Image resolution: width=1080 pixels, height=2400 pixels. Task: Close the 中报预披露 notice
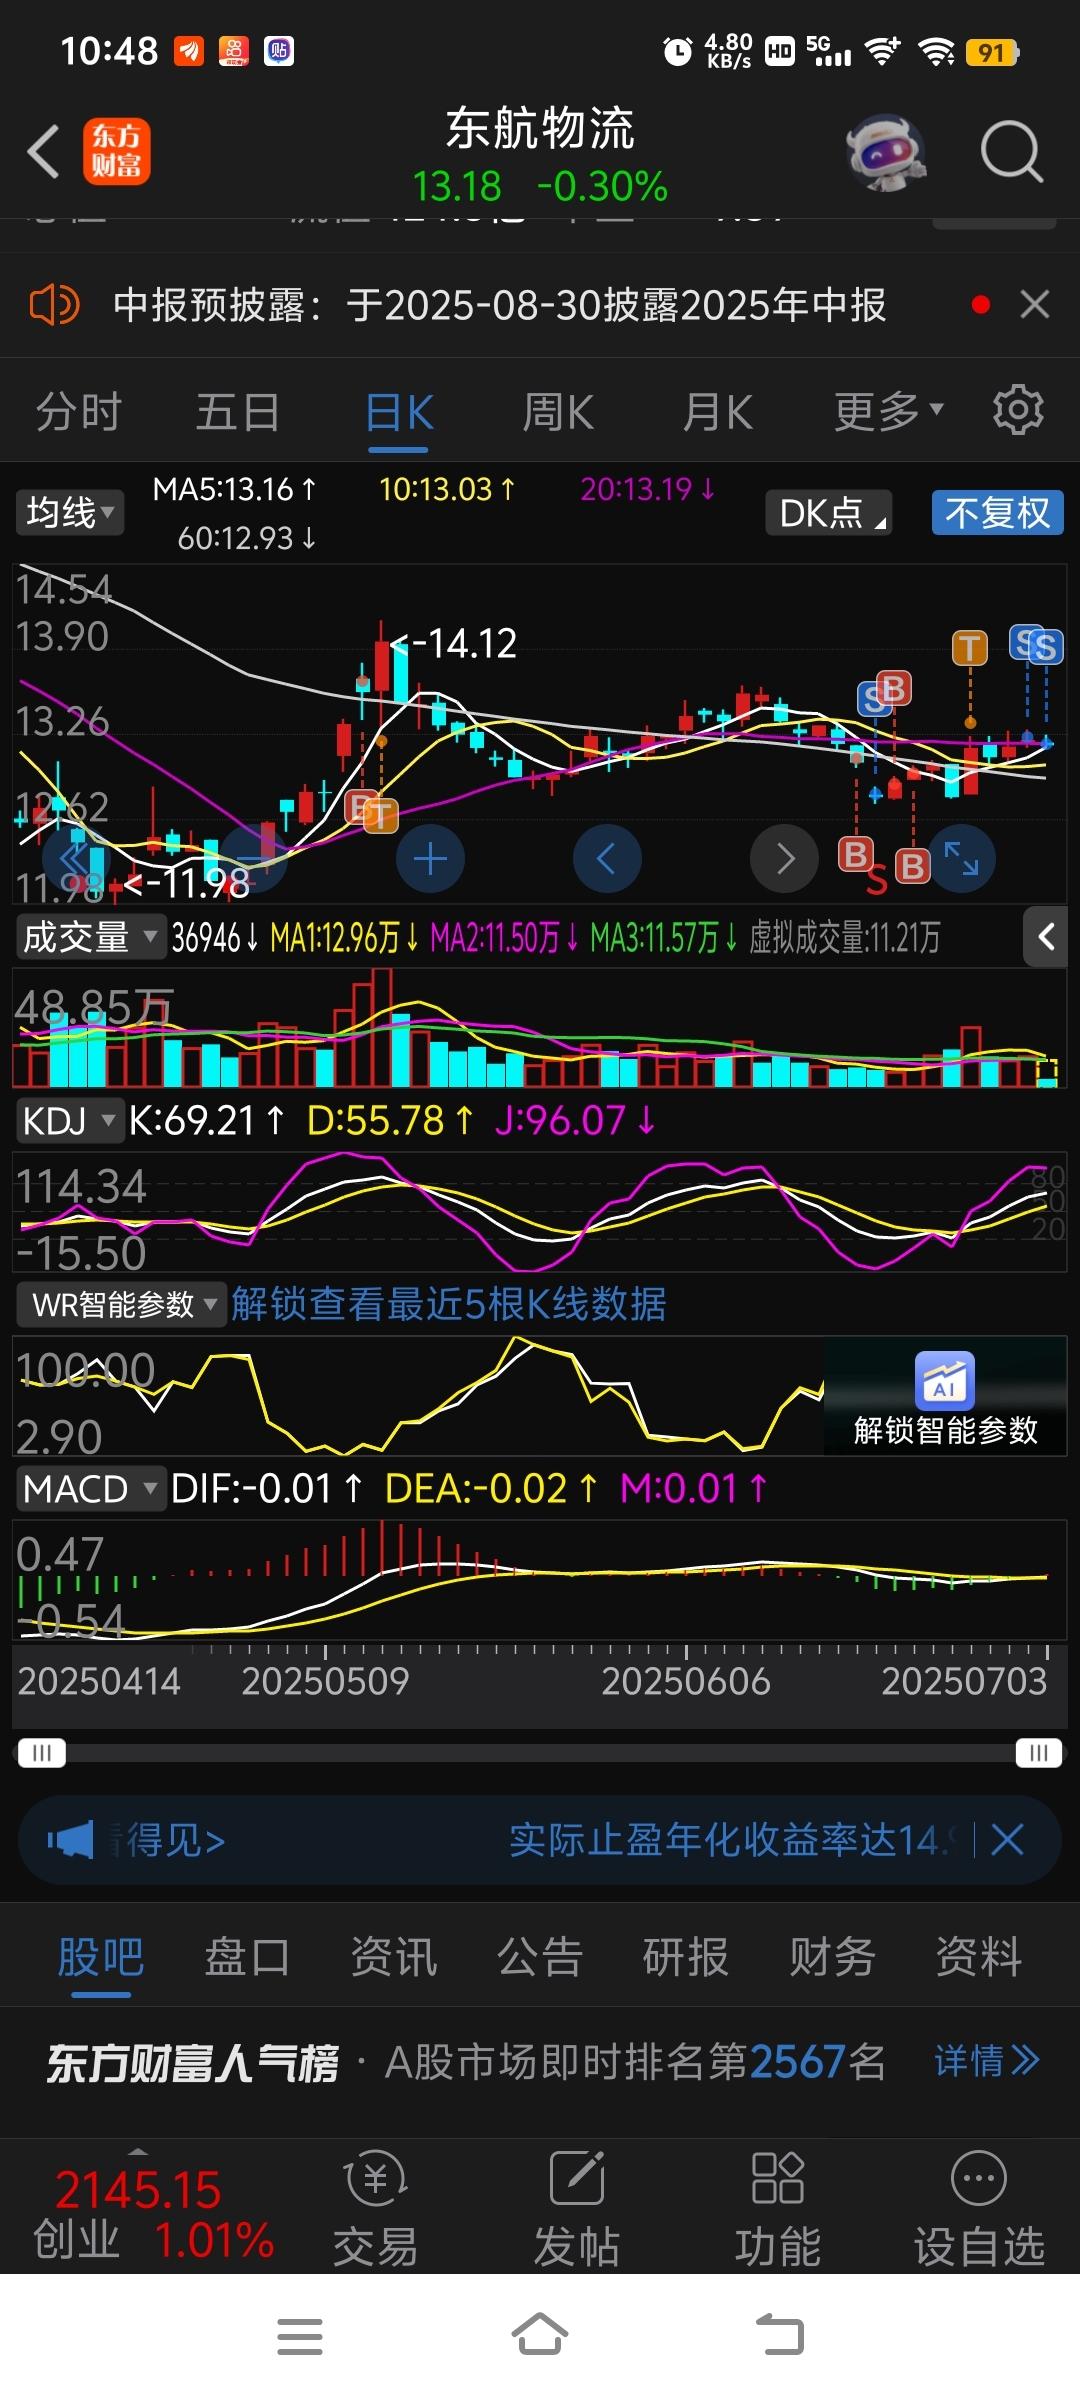point(1035,304)
